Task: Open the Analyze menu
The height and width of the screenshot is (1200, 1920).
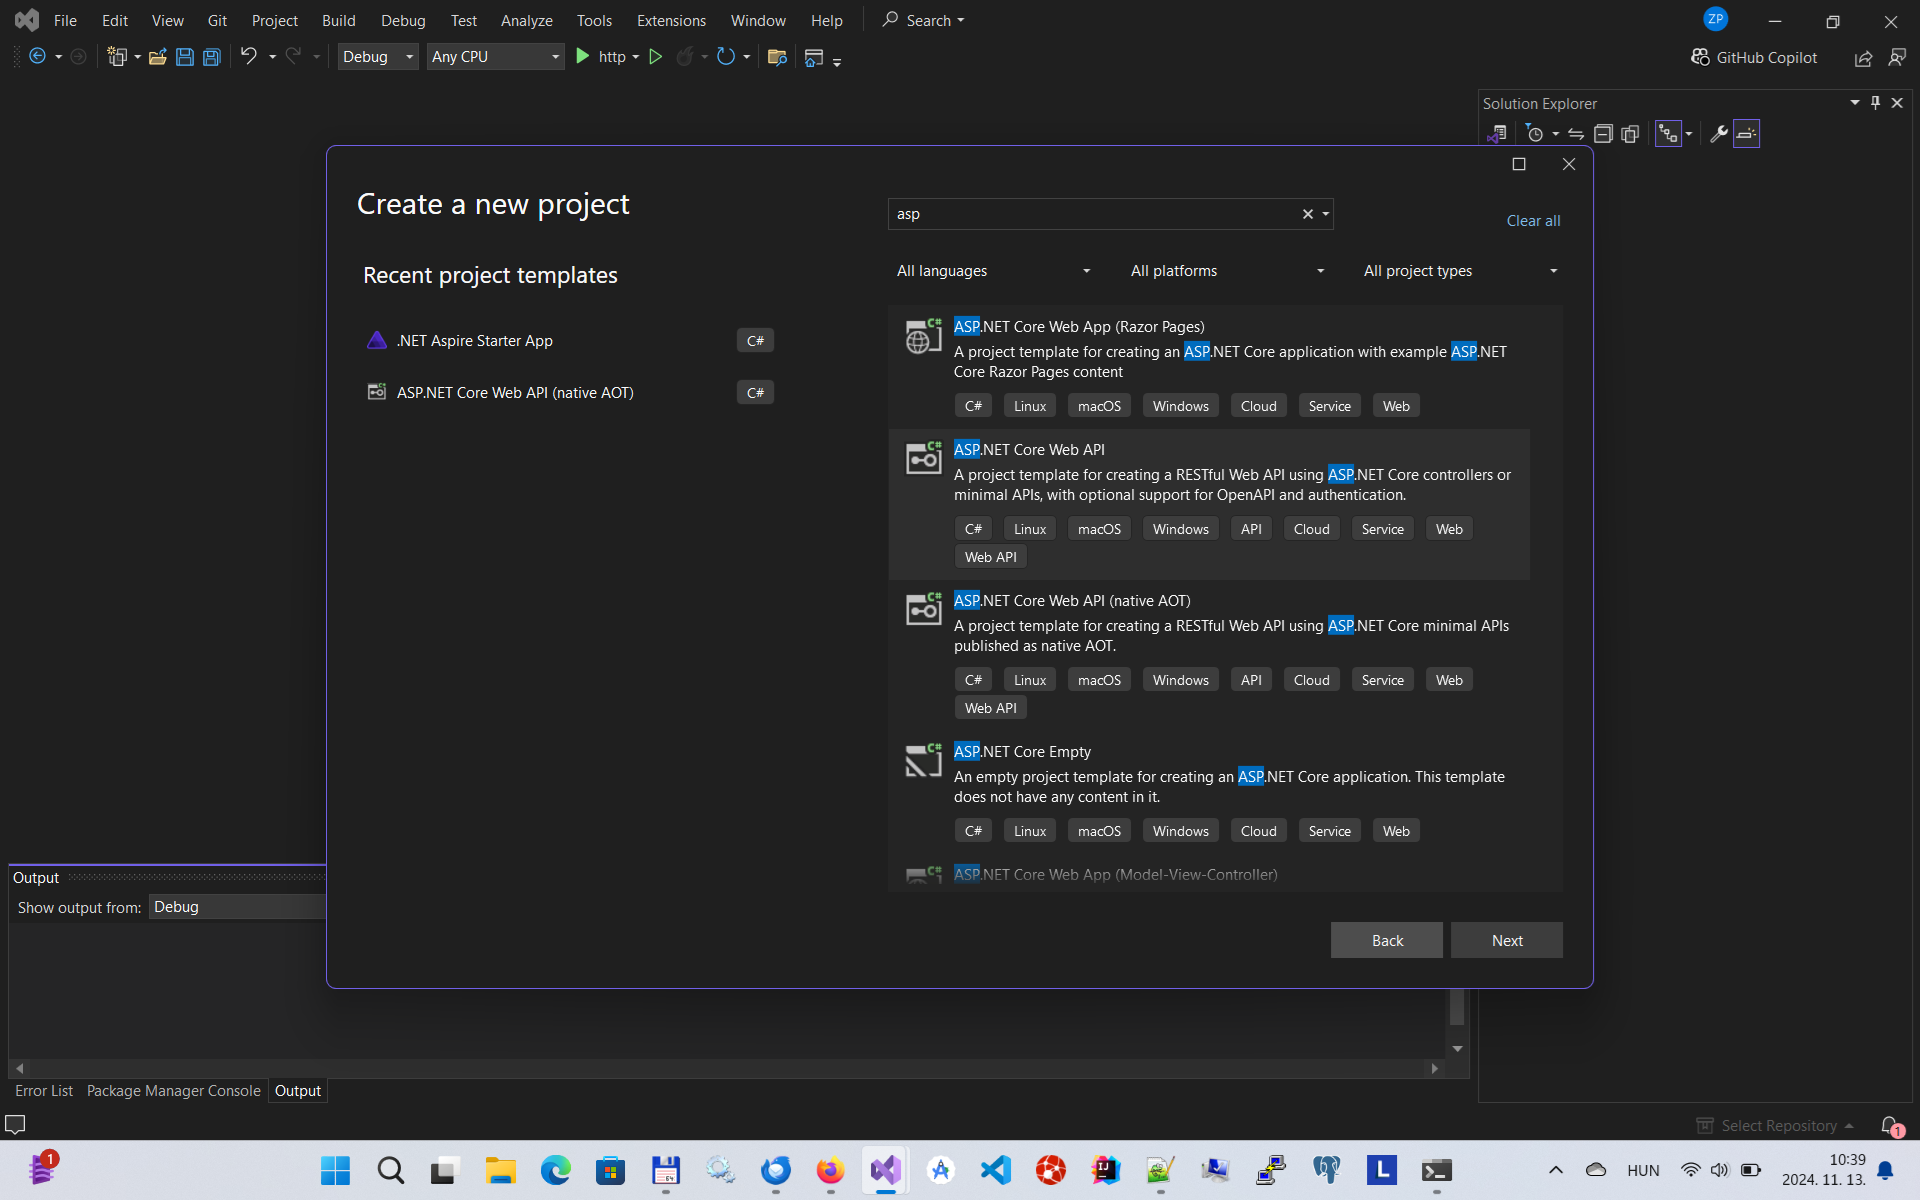Action: (x=527, y=20)
